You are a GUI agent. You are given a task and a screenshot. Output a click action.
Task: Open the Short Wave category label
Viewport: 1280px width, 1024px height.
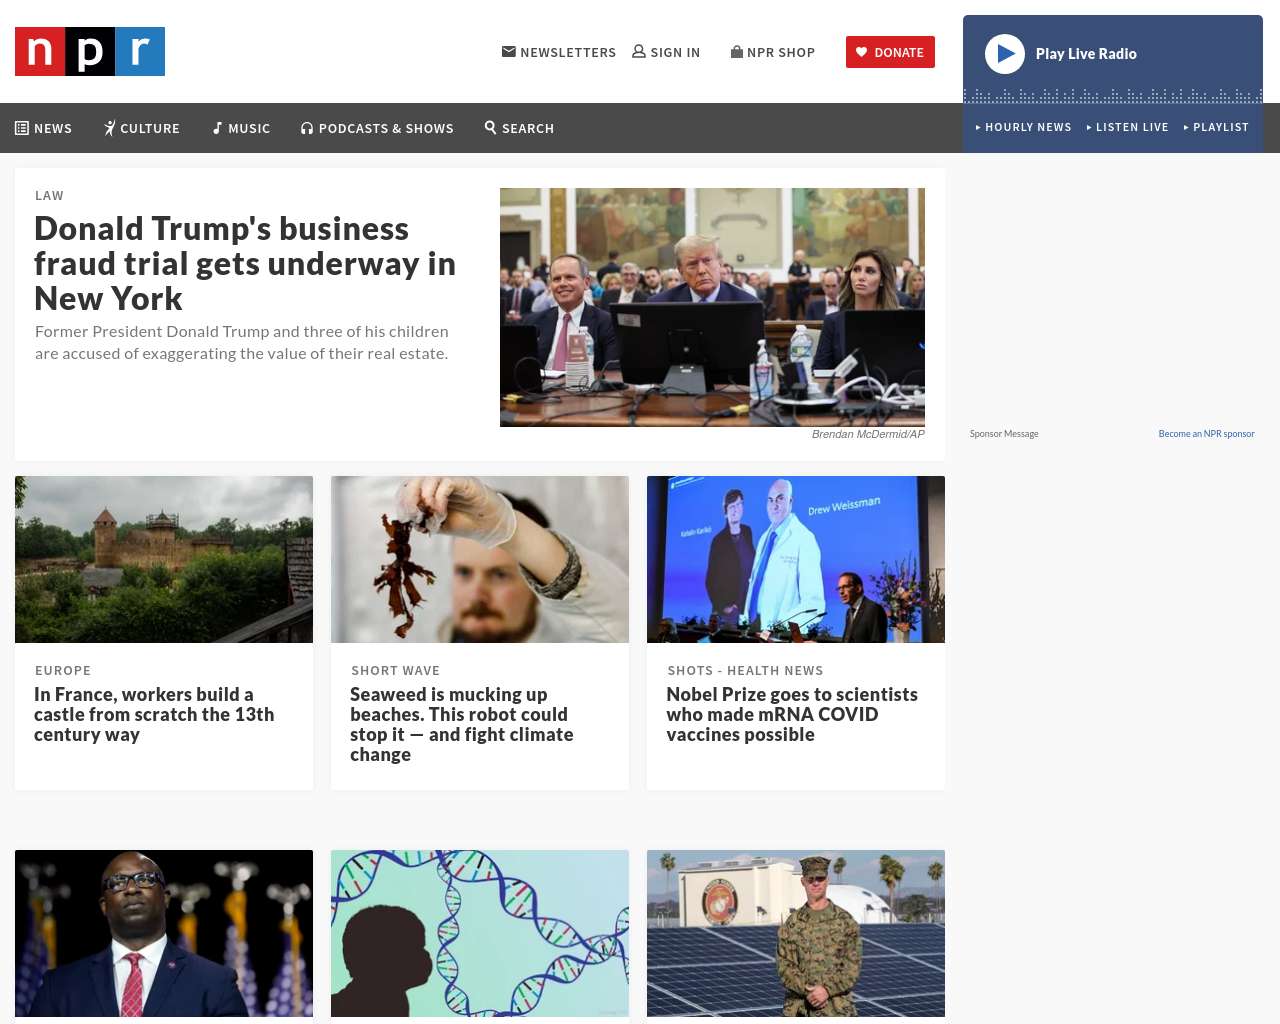pos(395,671)
